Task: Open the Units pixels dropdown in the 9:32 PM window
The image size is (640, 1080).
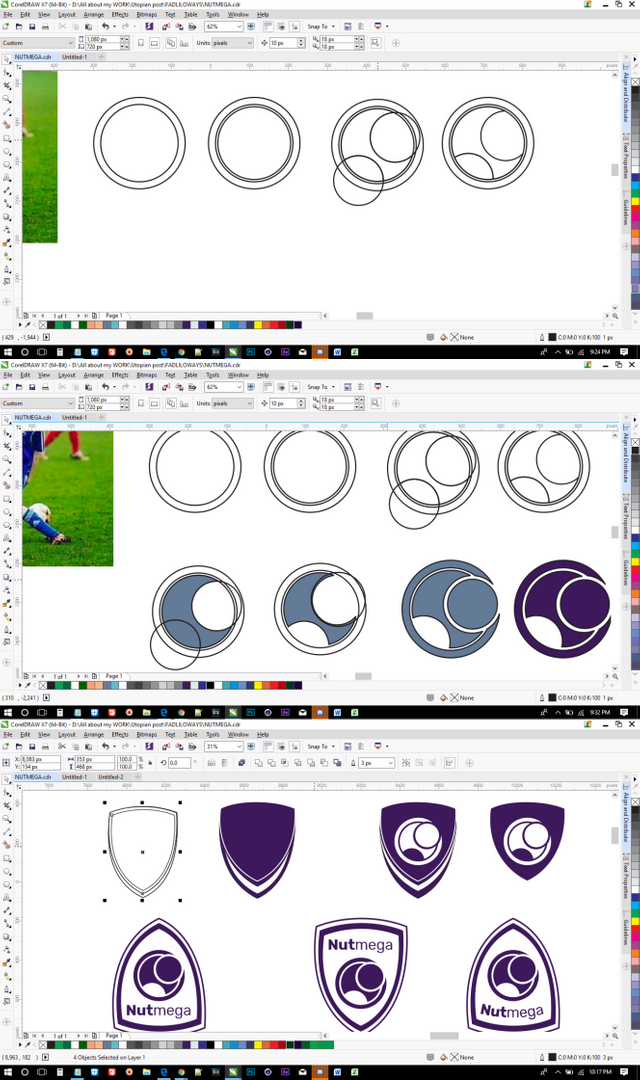Action: pos(249,403)
